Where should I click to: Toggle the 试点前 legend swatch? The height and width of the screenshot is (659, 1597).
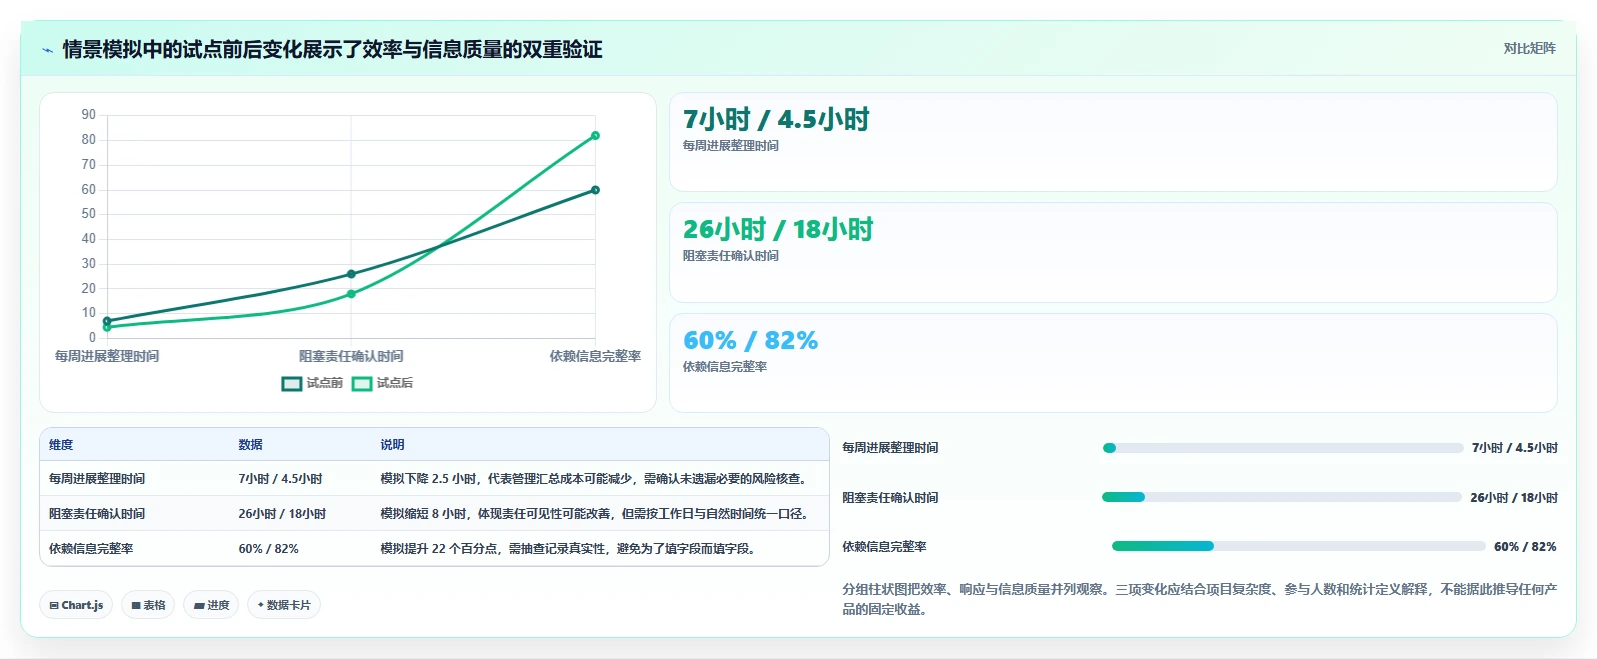point(292,383)
